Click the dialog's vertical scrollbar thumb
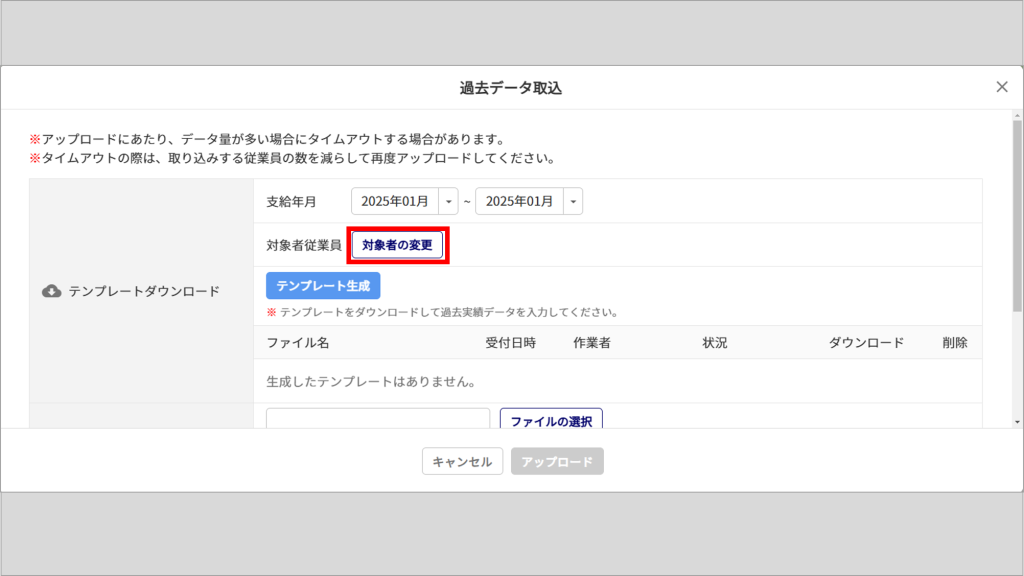Screen dimensions: 1024x576 pyautogui.click(x=1017, y=216)
